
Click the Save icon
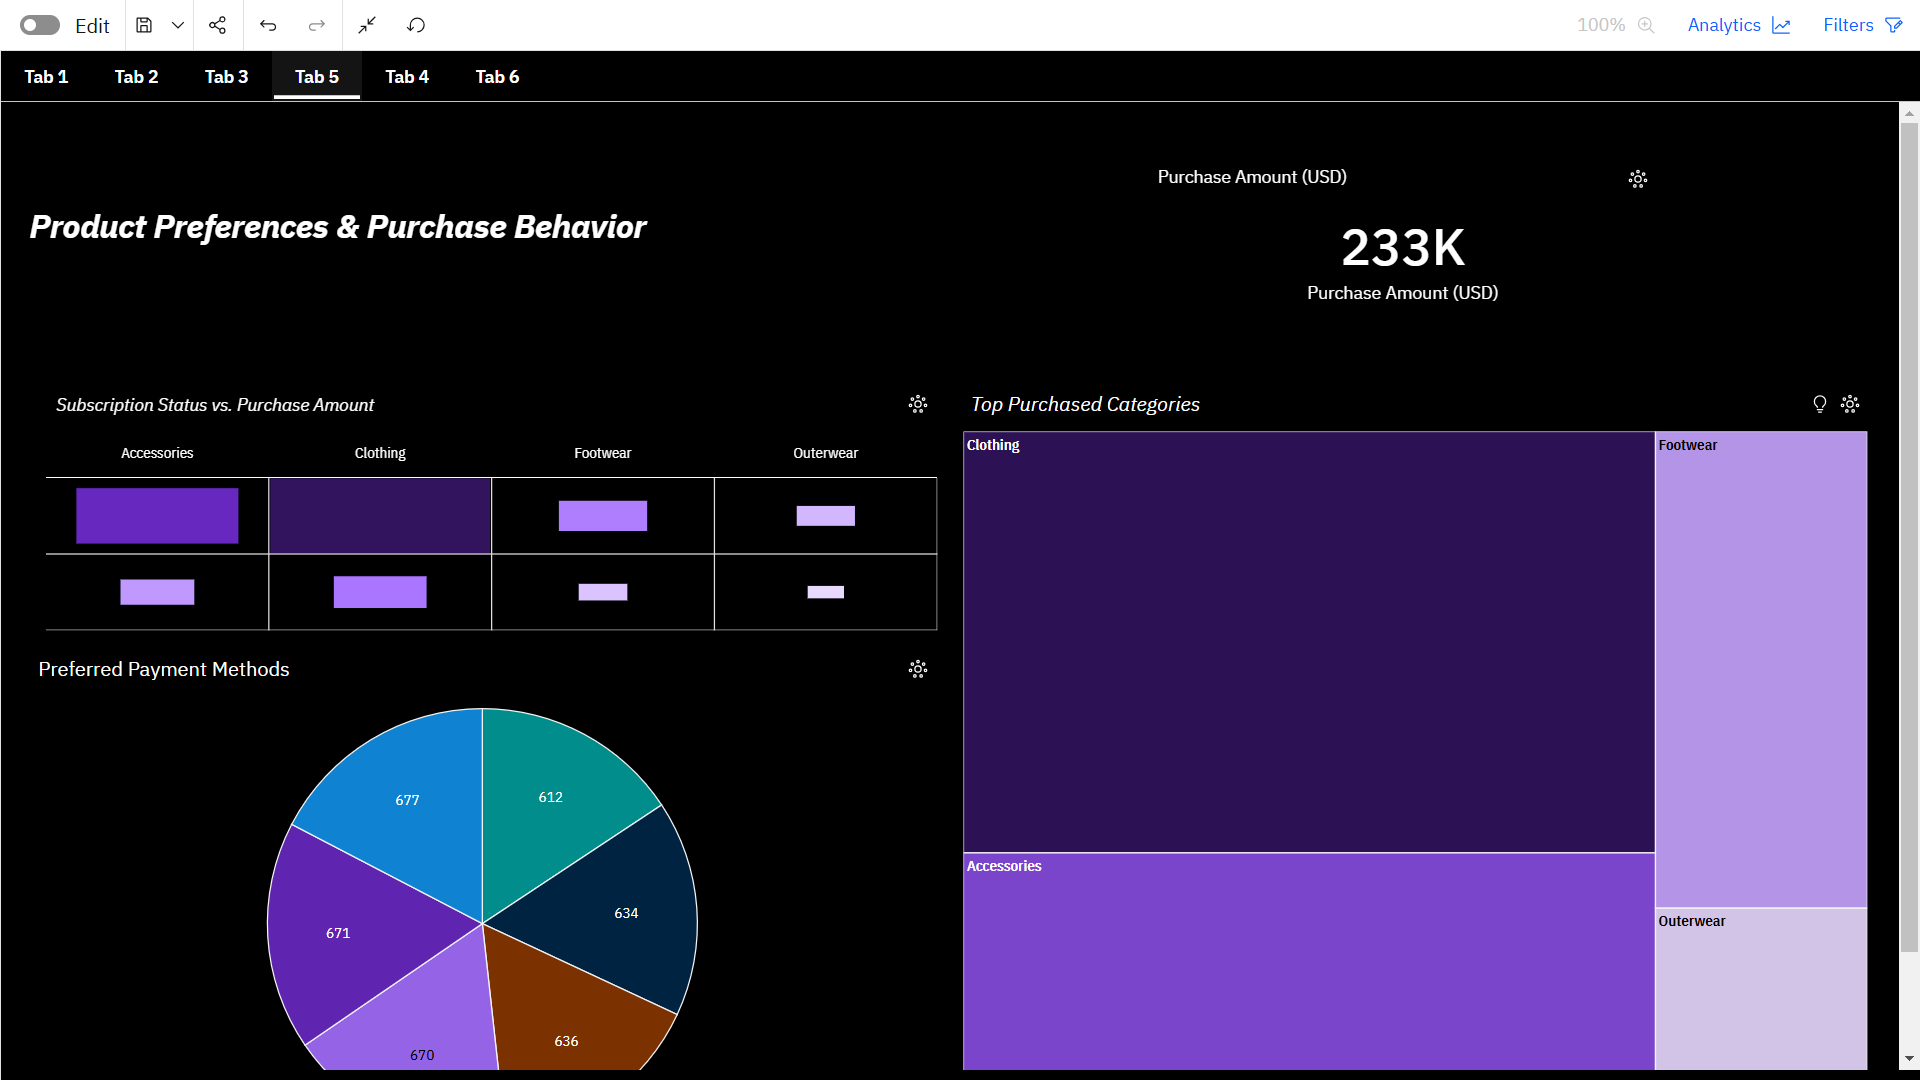click(144, 25)
